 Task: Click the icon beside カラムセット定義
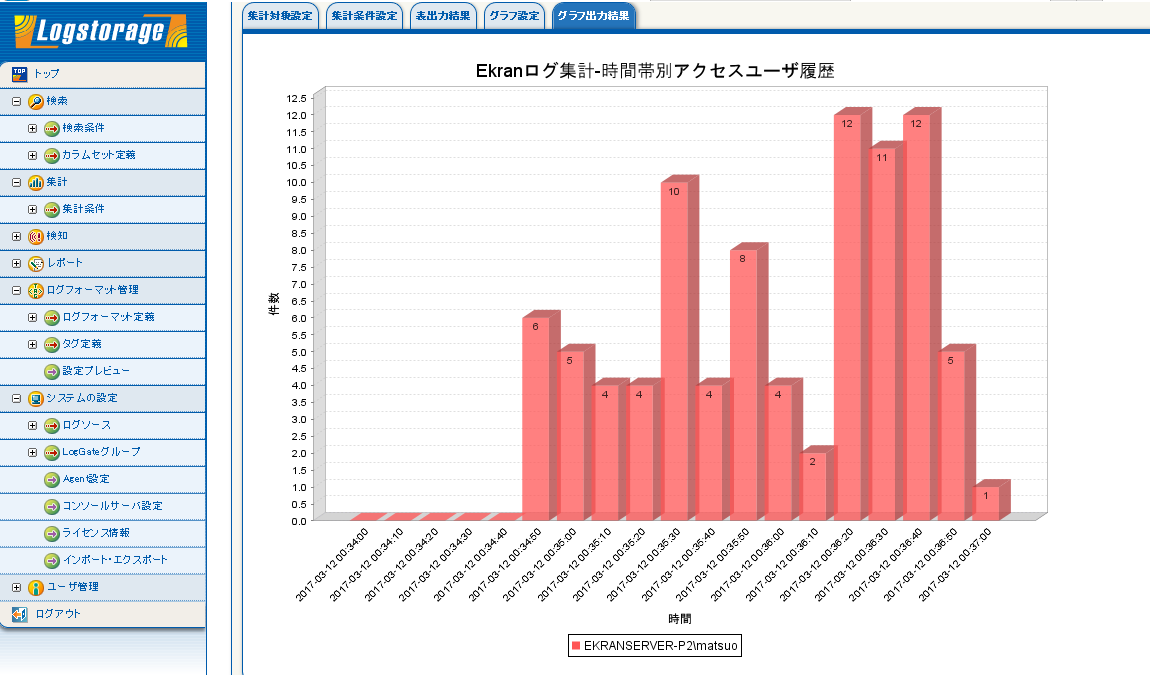51,156
